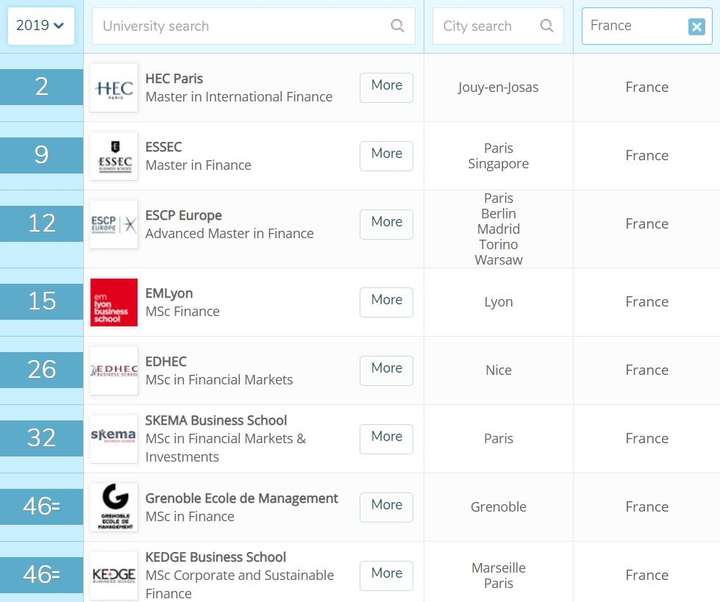
Task: Click ESSEC's Master in Finance program text
Action: (198, 165)
